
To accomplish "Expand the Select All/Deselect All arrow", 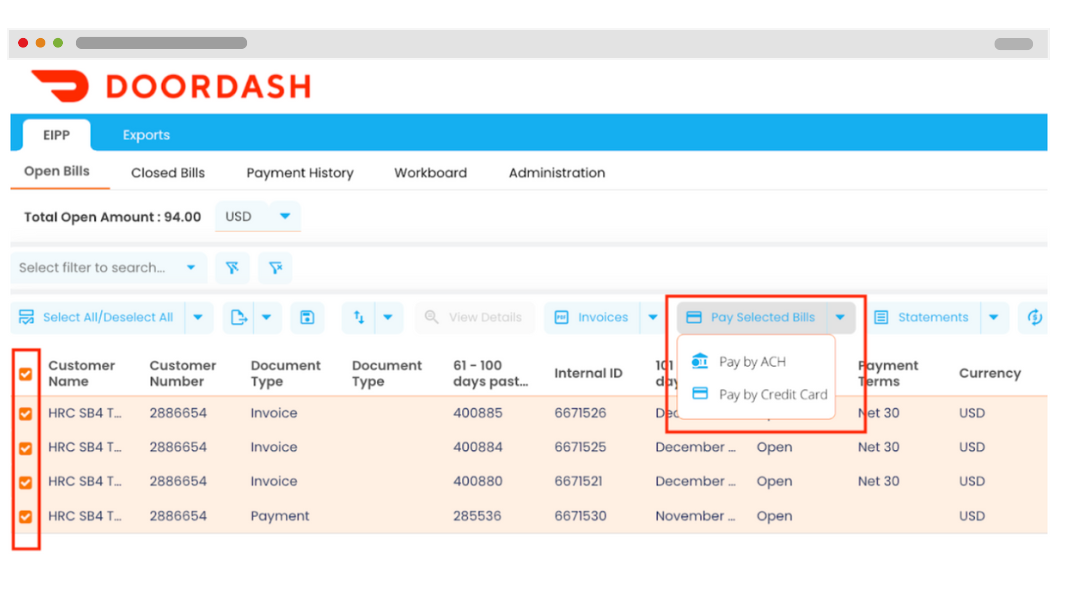I will (198, 318).
